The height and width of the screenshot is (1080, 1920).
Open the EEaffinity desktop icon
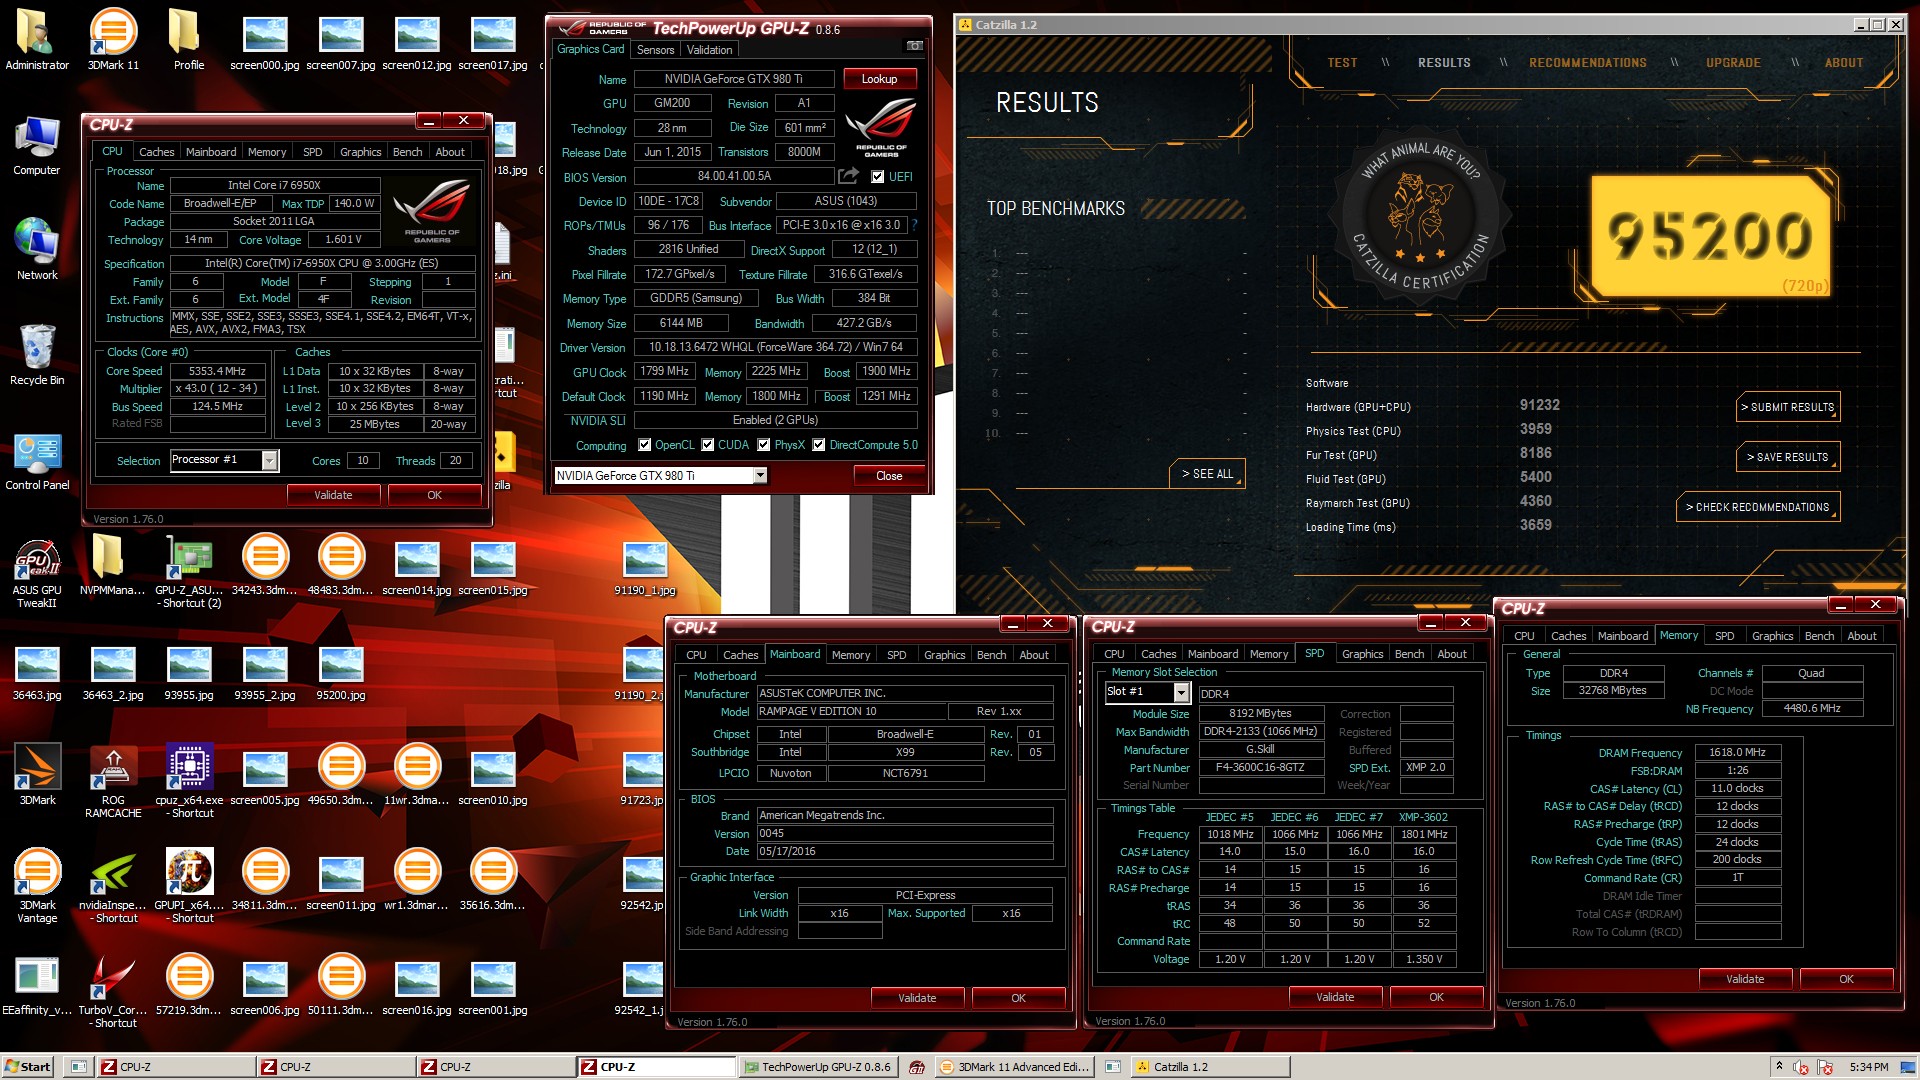tap(37, 985)
